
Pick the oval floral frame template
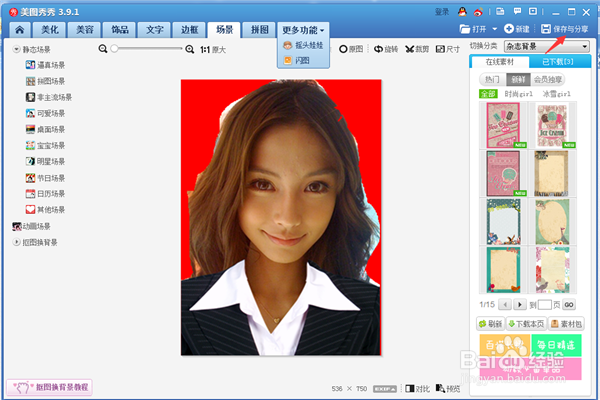552,222
